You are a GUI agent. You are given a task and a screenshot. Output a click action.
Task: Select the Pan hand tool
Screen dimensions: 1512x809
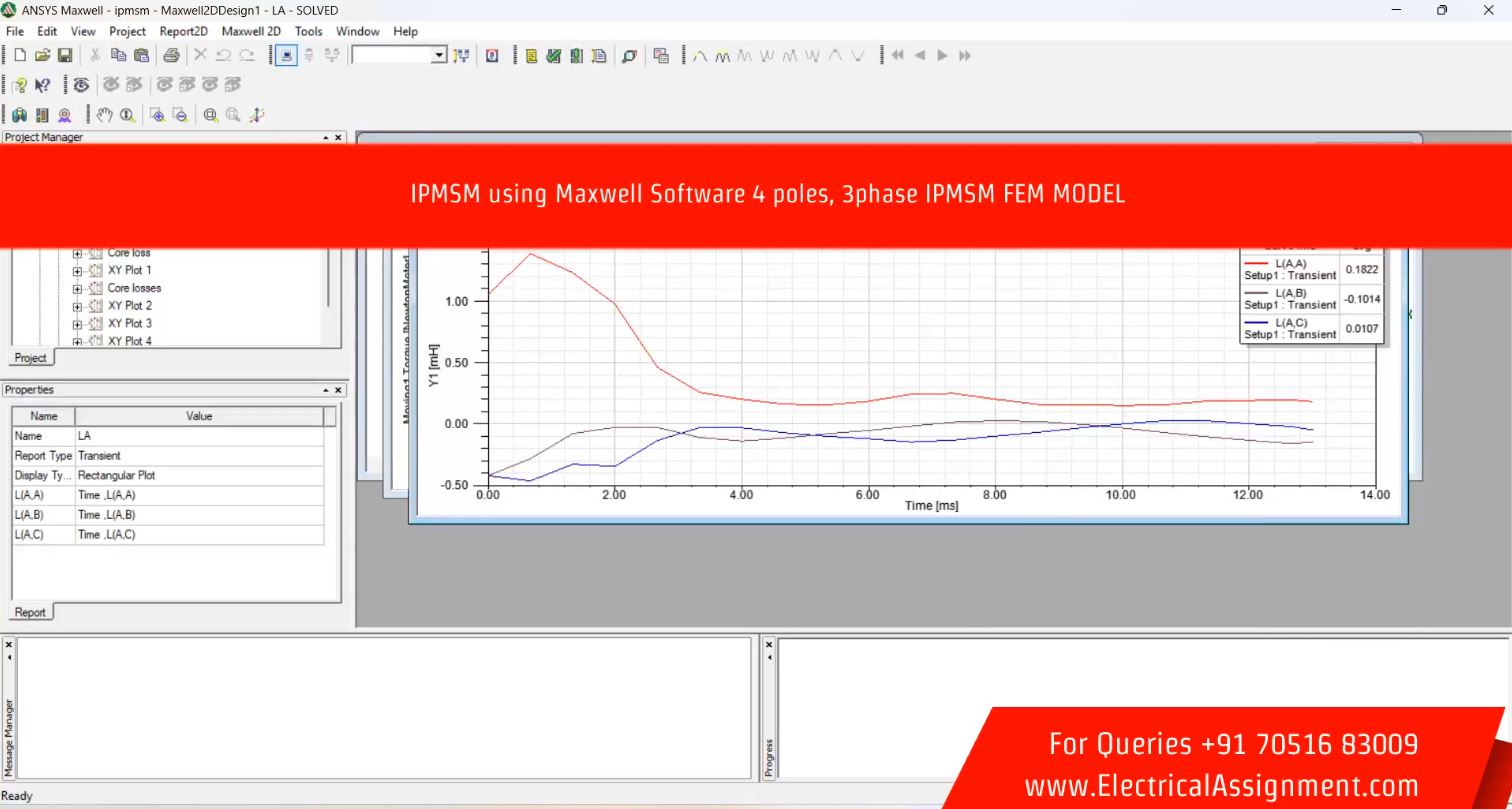coord(105,115)
